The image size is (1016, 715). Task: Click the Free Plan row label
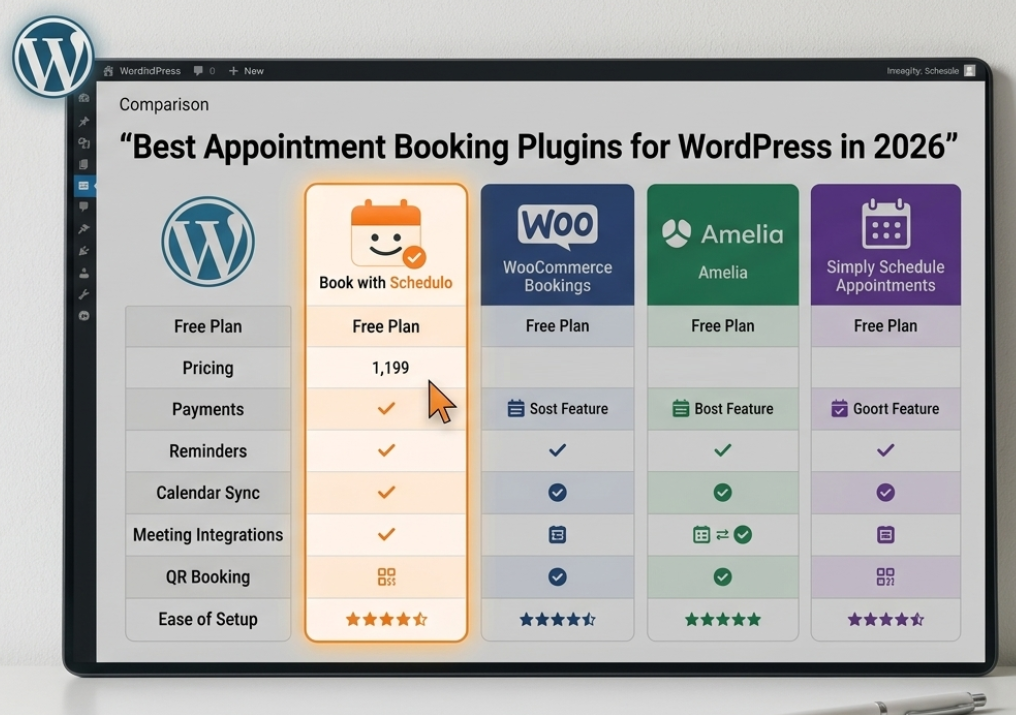click(x=208, y=326)
